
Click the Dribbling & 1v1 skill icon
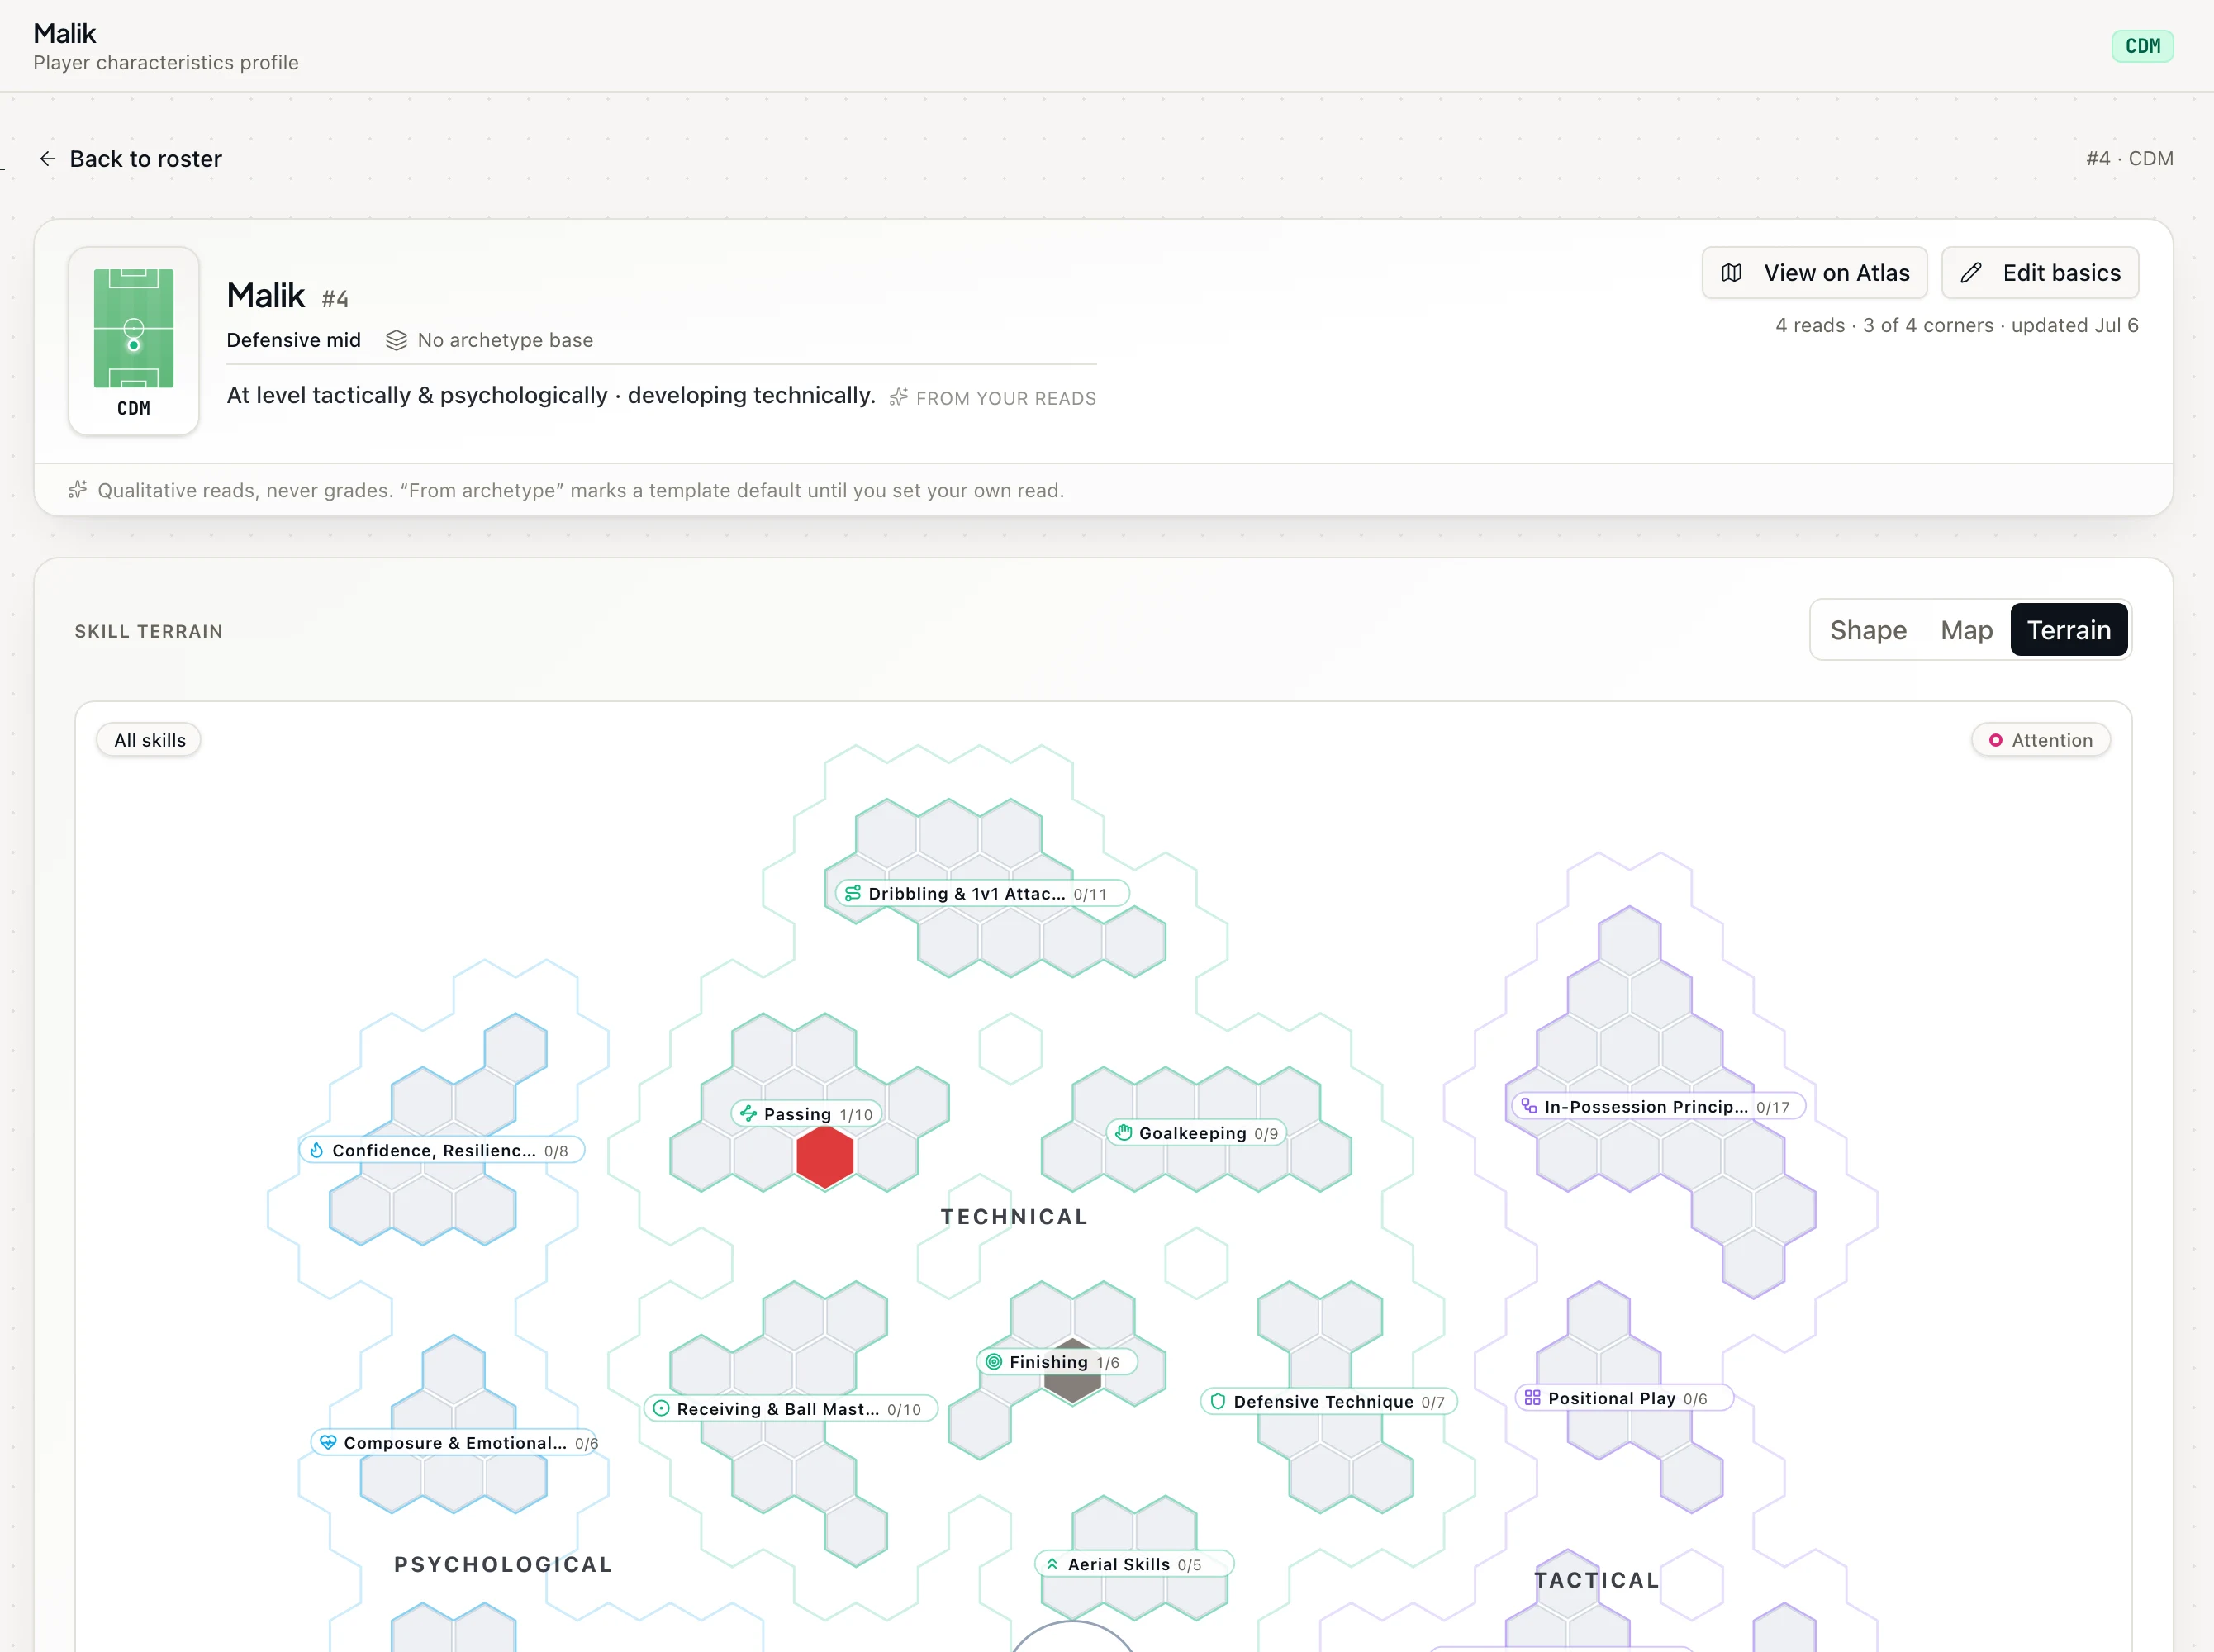[852, 893]
